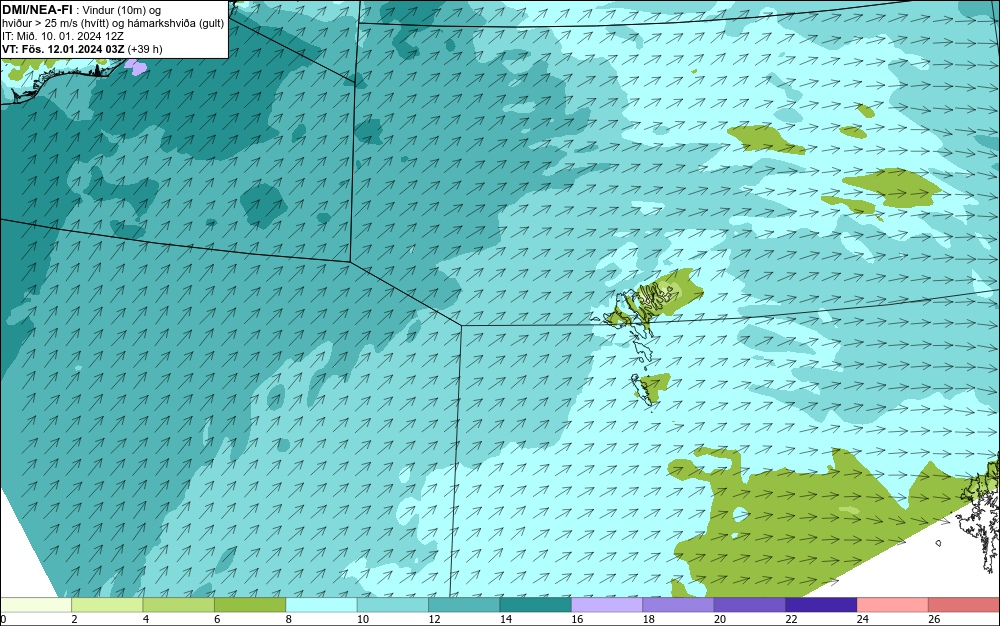Click the 18–20 m/s purple legend swatch
The image size is (1000, 626).
(679, 605)
